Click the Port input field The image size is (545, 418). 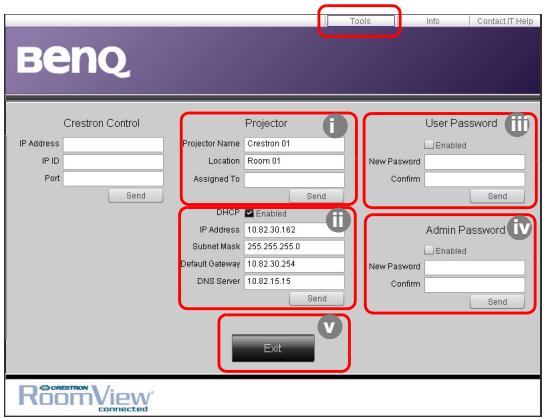click(113, 179)
